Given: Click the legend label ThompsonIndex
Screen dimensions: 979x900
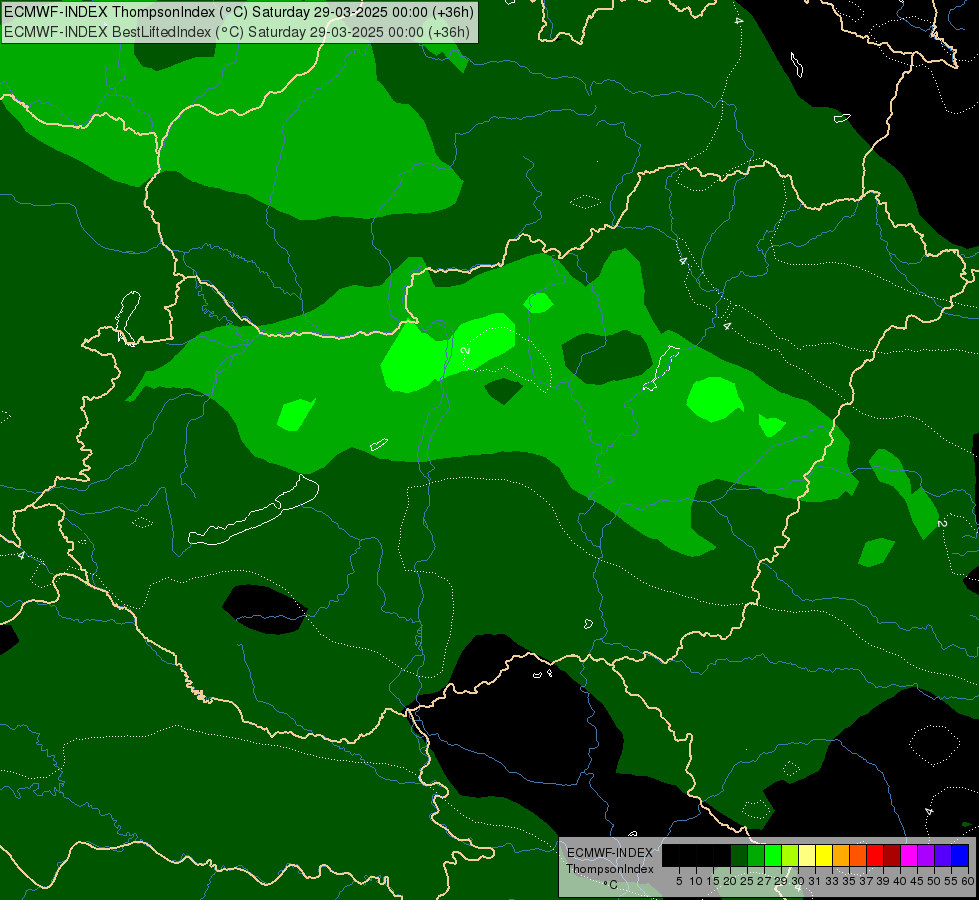Looking at the screenshot, I should click(x=610, y=869).
